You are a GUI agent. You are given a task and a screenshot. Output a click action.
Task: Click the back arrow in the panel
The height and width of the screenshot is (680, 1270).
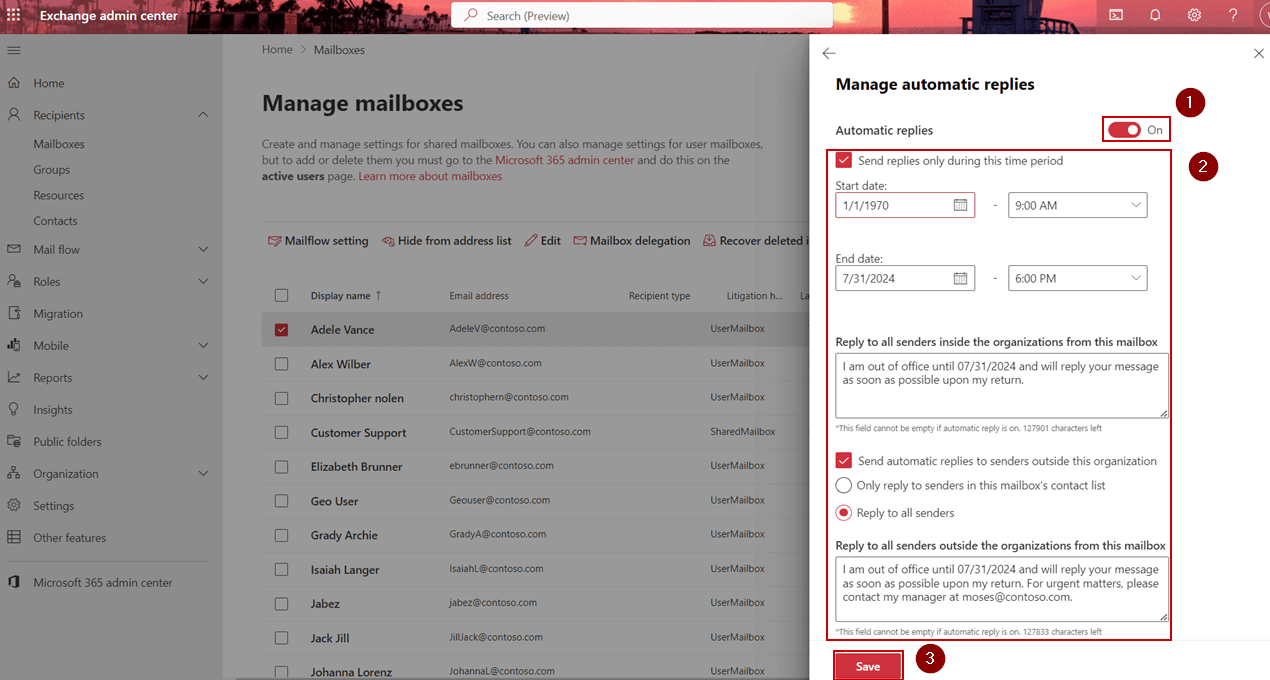pos(828,53)
